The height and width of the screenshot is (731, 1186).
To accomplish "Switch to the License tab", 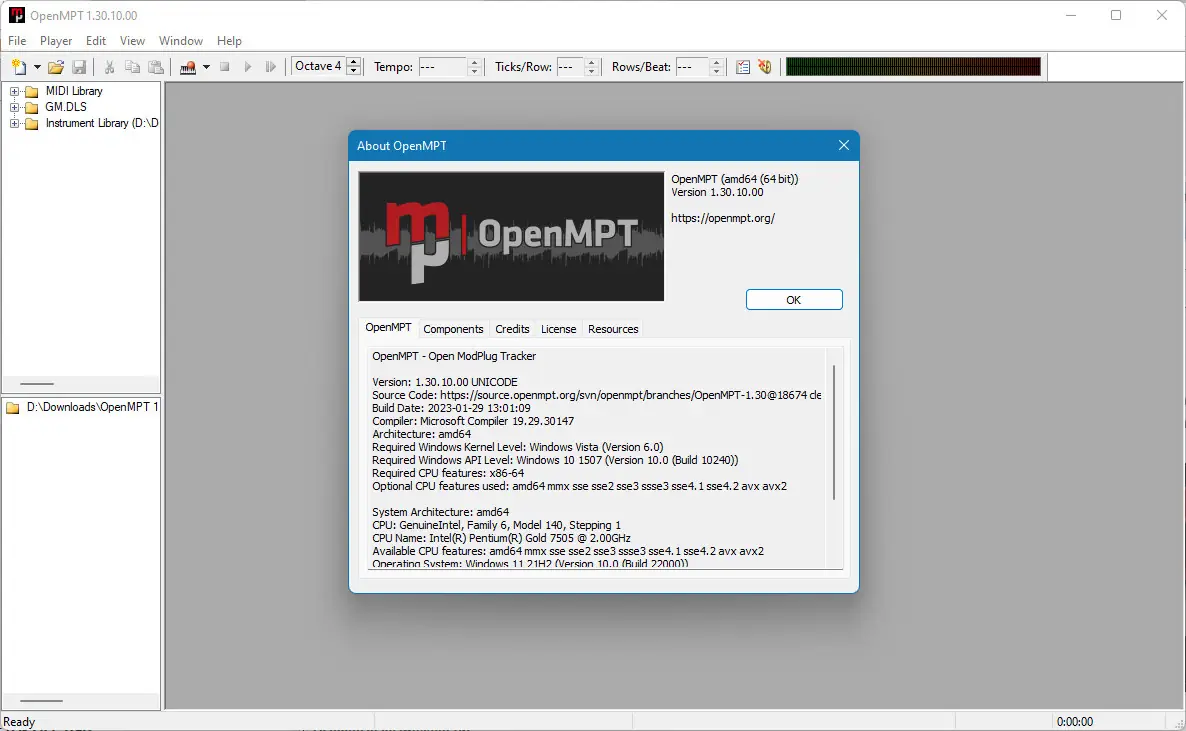I will [558, 329].
